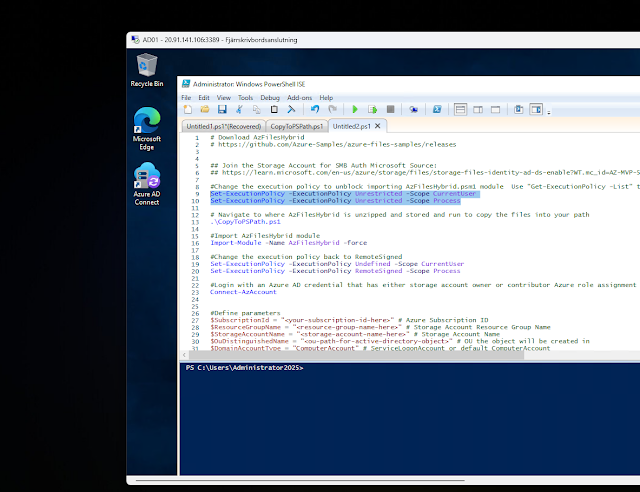Click the $OuDistinguishedName variable line
This screenshot has width=640, height=492.
pos(400,341)
